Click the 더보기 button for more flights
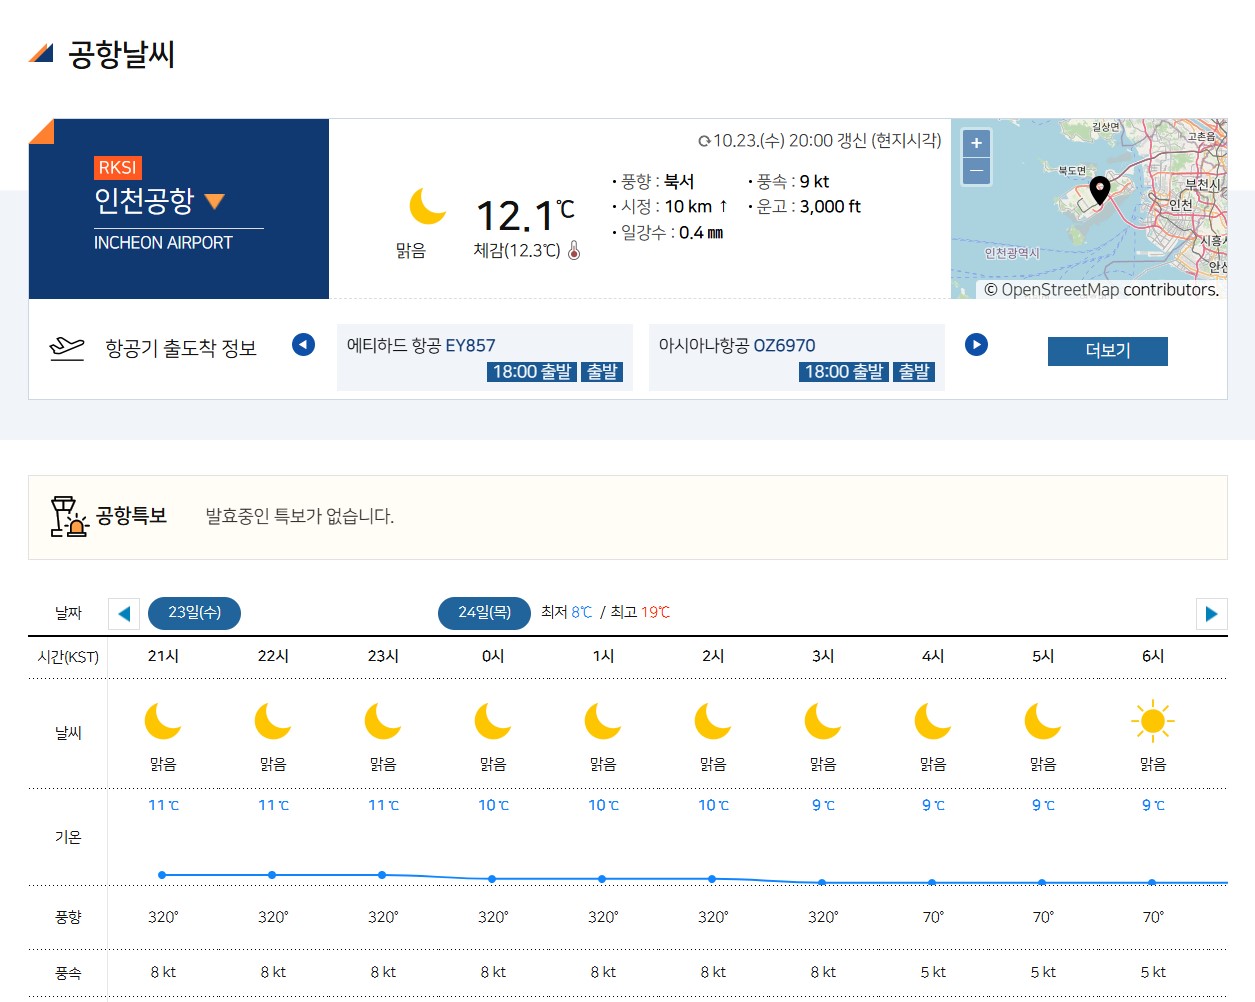The image size is (1255, 1002). coord(1107,351)
